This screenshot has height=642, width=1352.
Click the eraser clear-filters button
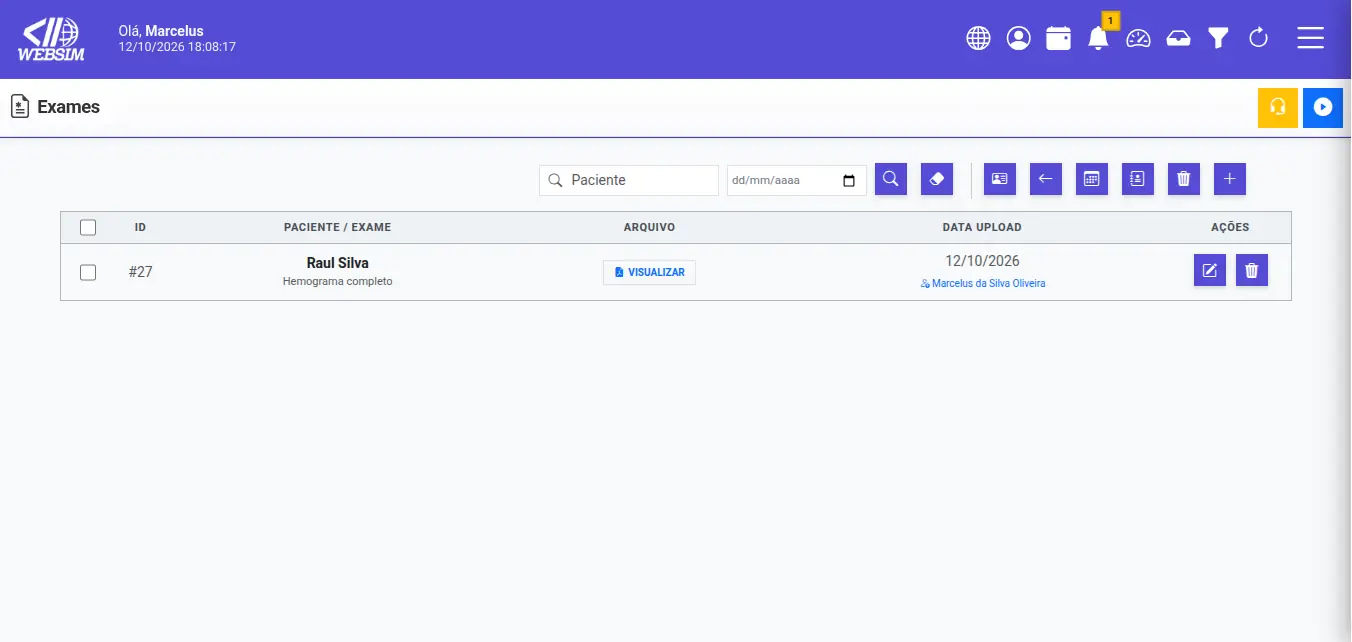pos(937,179)
